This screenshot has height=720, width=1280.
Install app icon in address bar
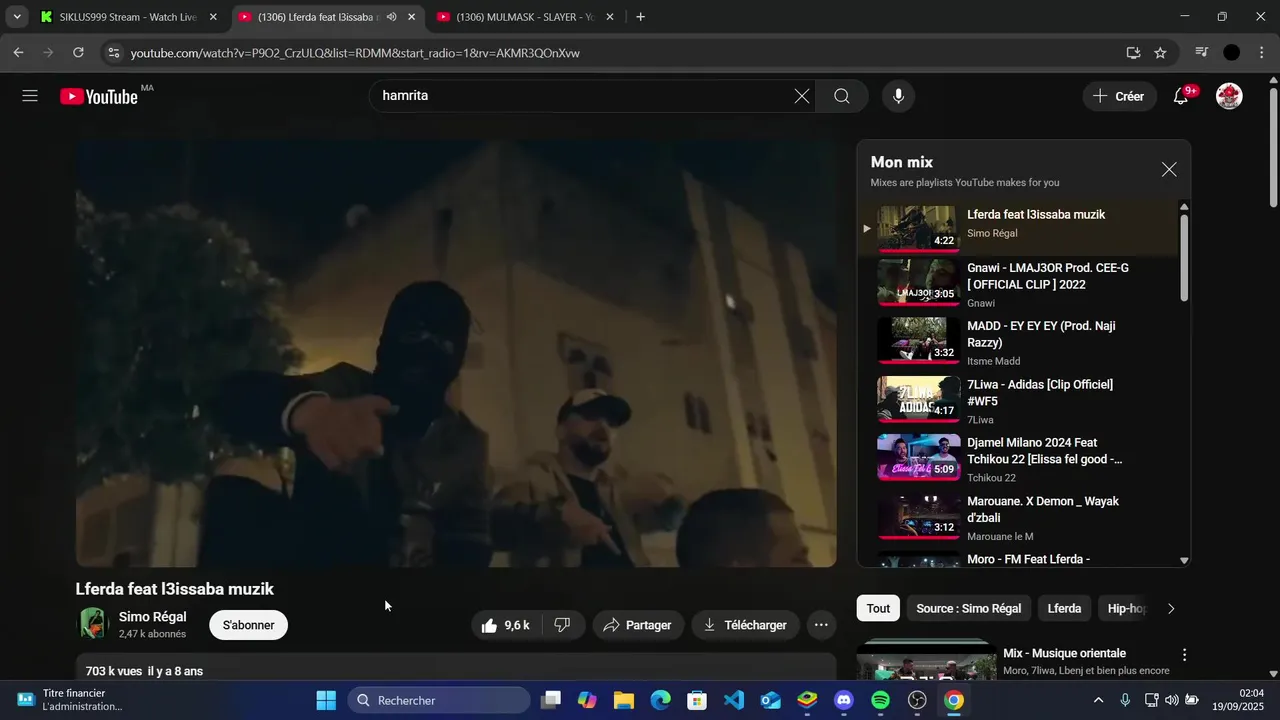pos(1133,53)
